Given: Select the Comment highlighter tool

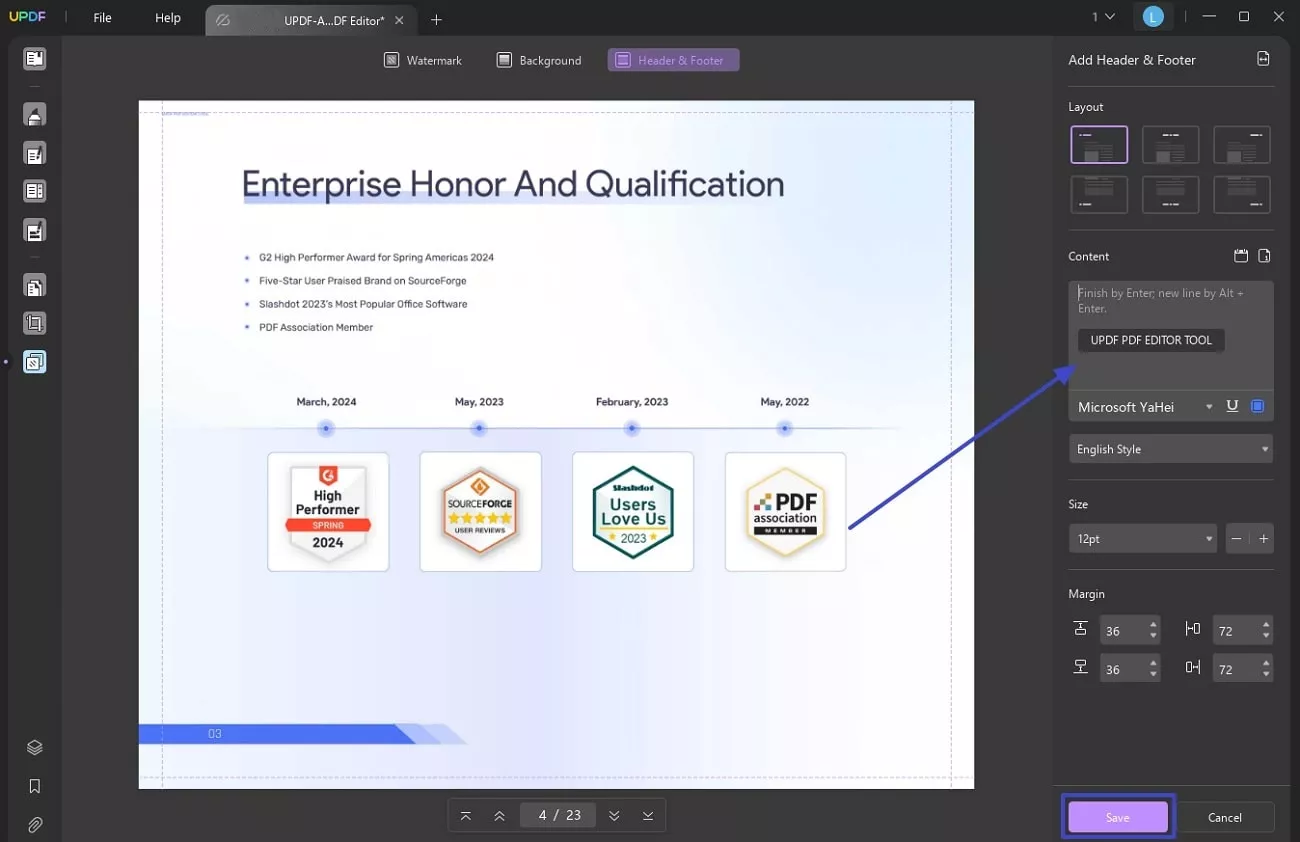Looking at the screenshot, I should pos(35,115).
